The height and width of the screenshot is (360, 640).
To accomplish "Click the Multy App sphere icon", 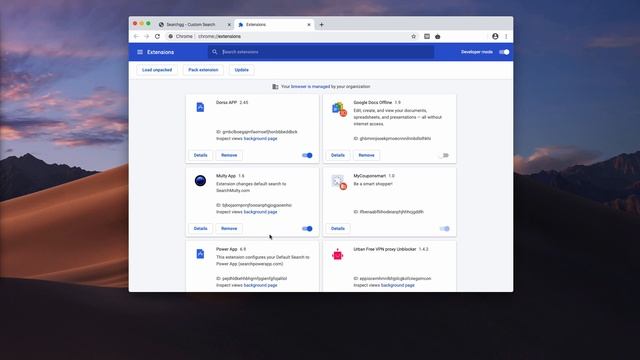I will pos(200,180).
